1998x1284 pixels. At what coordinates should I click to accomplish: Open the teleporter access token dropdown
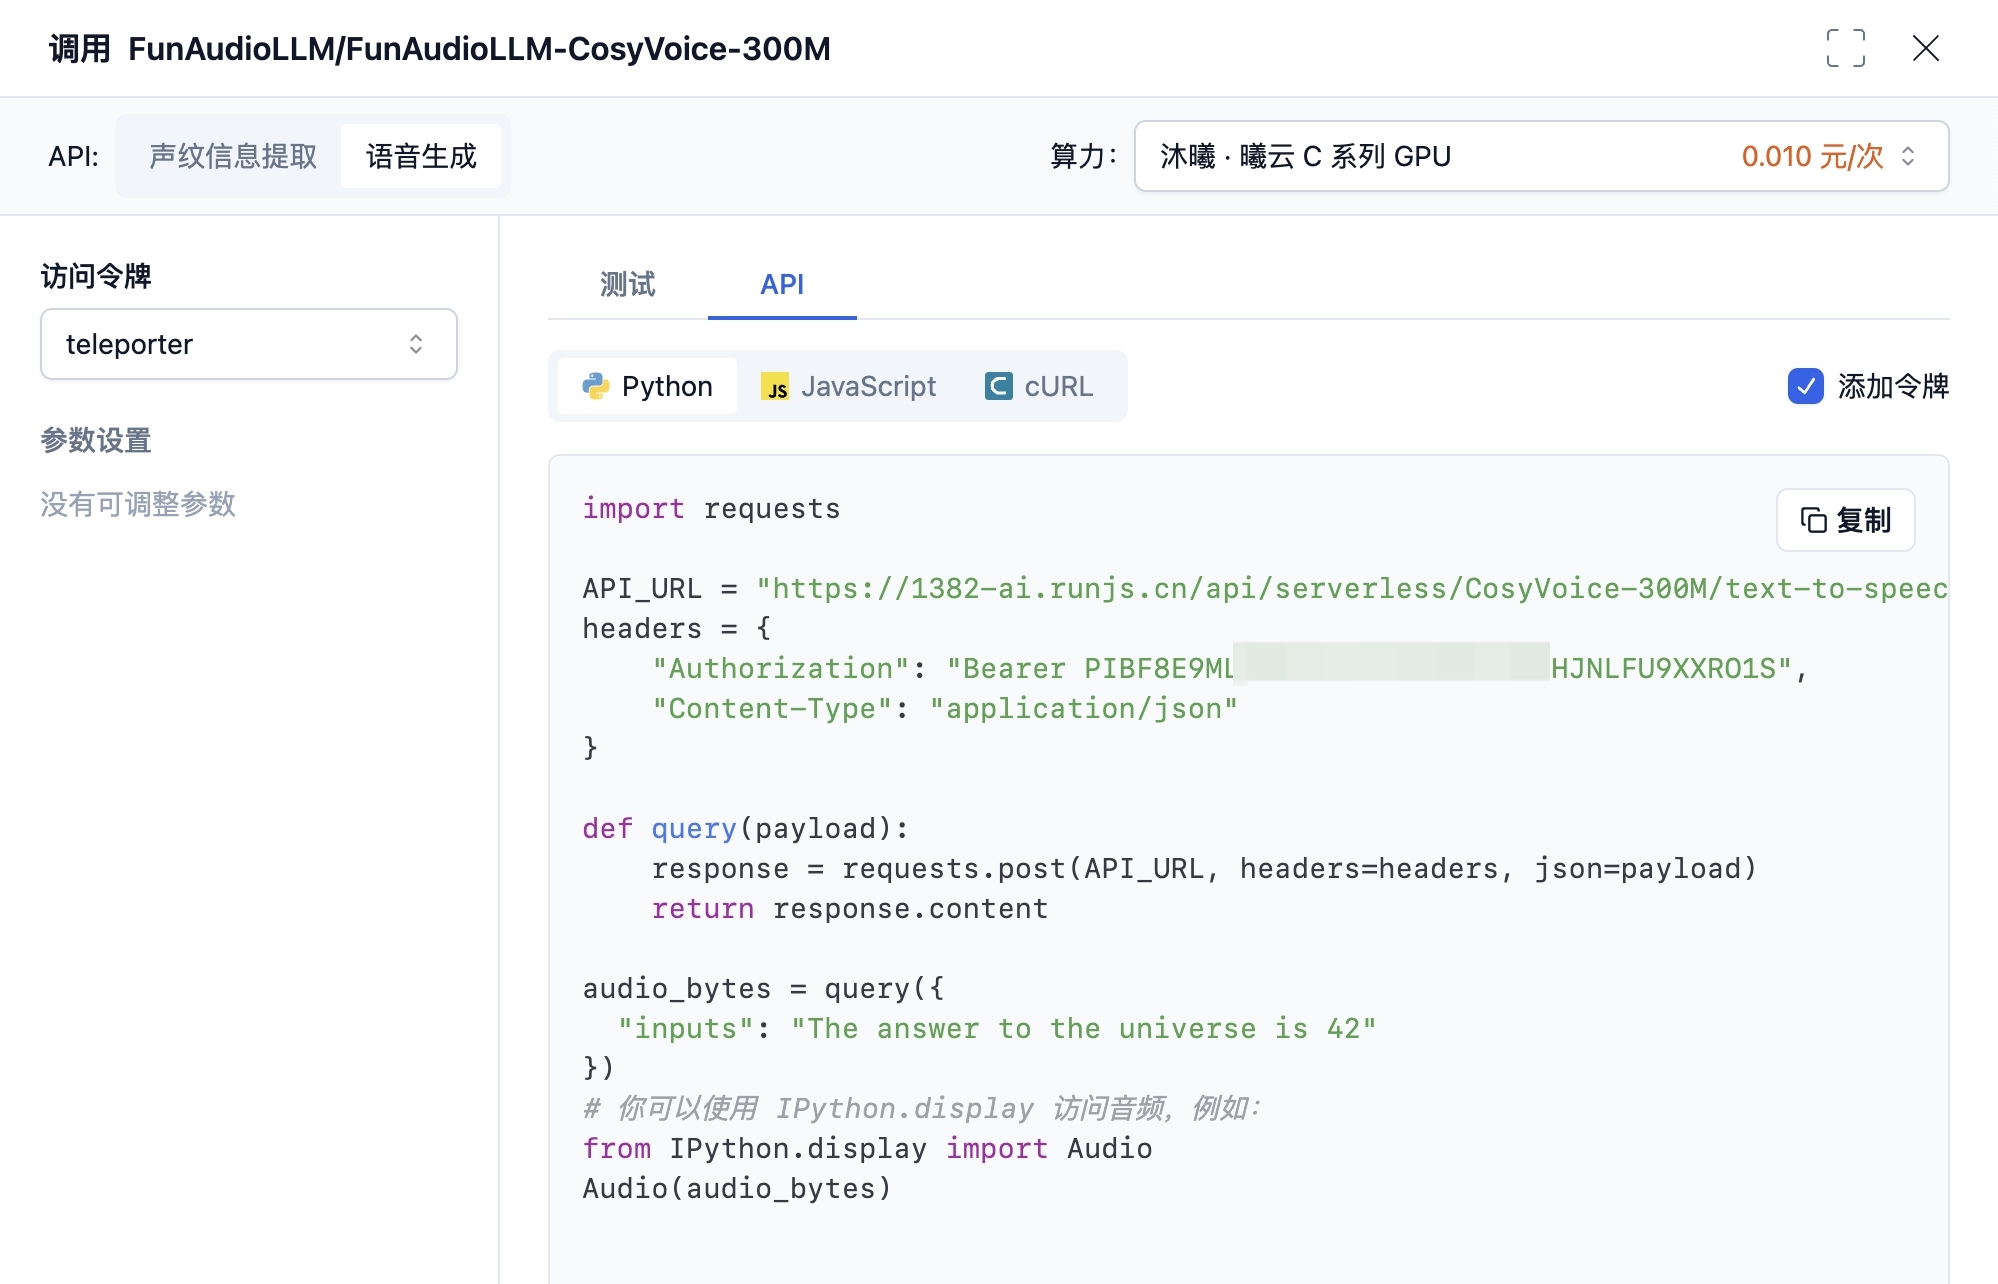pos(249,344)
